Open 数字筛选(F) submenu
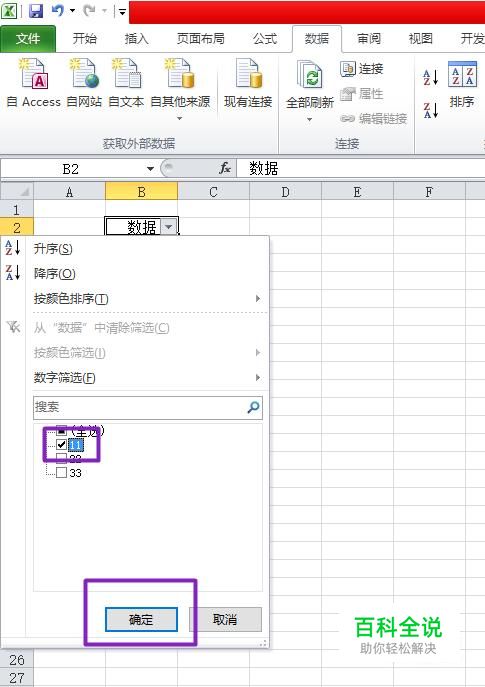 click(136, 377)
